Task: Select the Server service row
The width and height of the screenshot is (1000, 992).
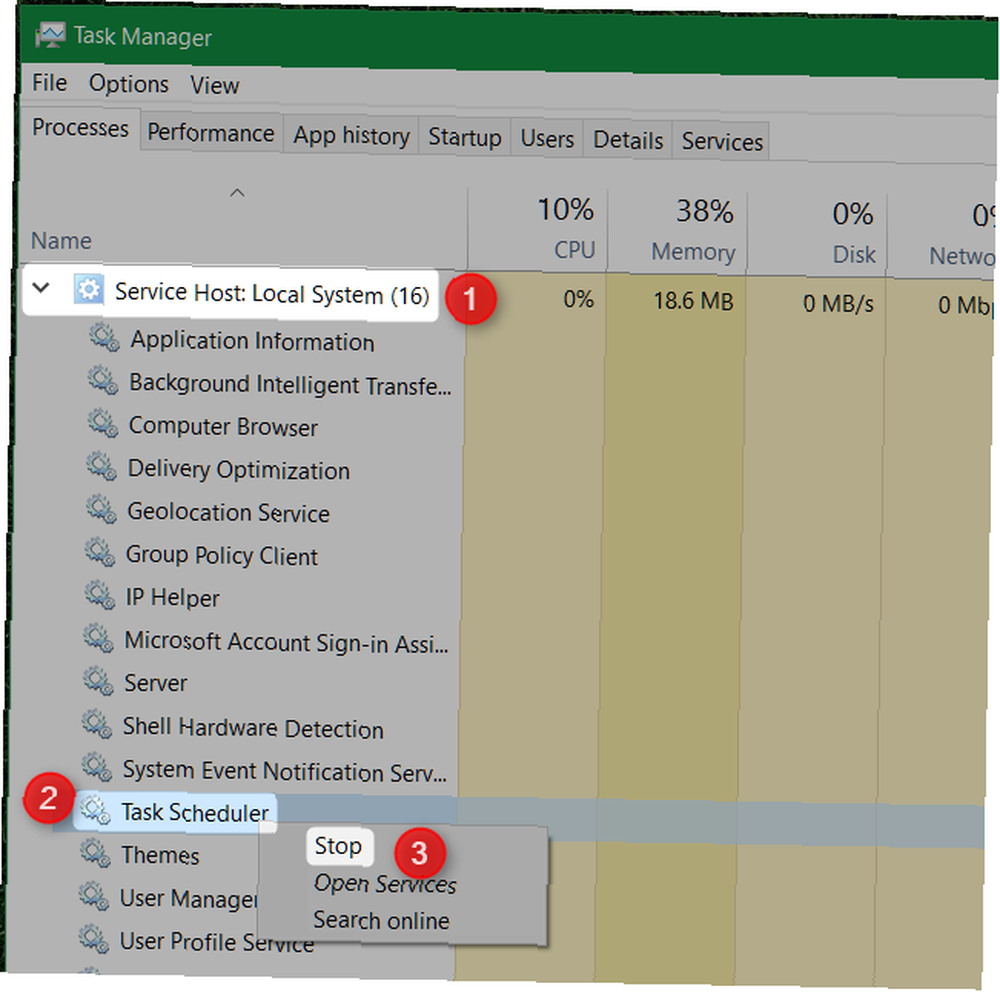Action: (x=156, y=683)
